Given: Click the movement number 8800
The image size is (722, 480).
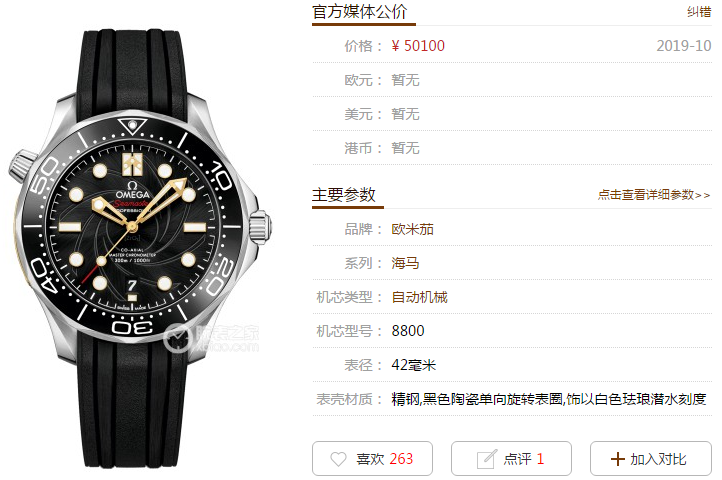Looking at the screenshot, I should point(408,331).
